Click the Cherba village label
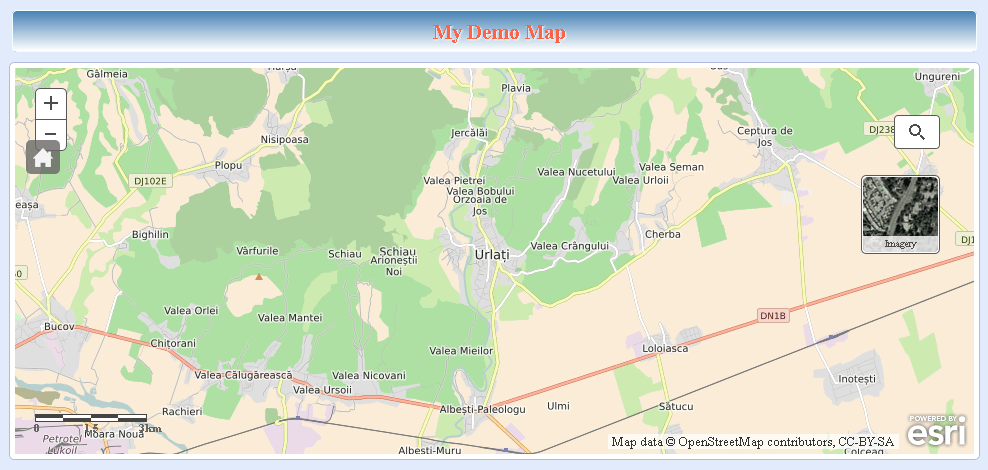988x470 pixels. coord(663,234)
